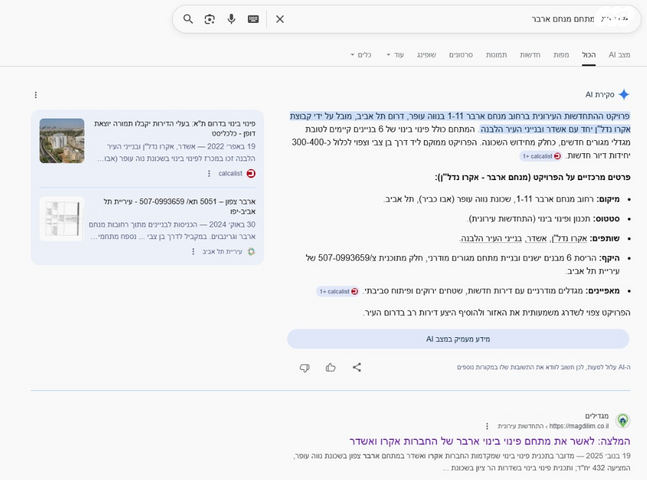This screenshot has height=480, width=647.
Task: Open calcalist source chip on מאפיינים bullet
Action: coord(338,291)
